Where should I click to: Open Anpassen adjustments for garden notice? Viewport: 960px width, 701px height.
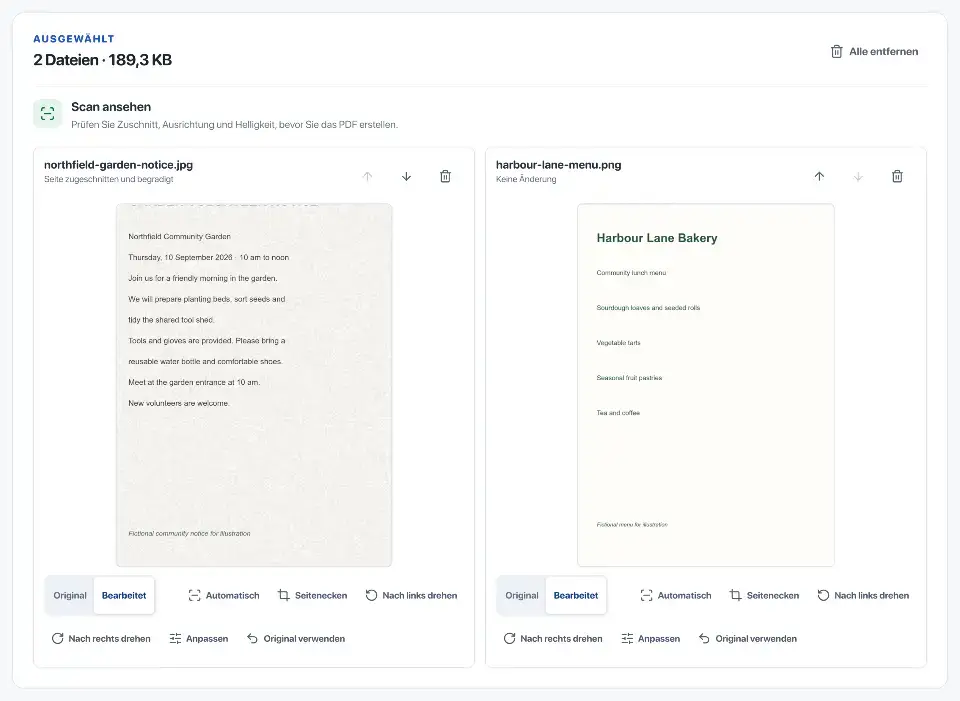199,639
